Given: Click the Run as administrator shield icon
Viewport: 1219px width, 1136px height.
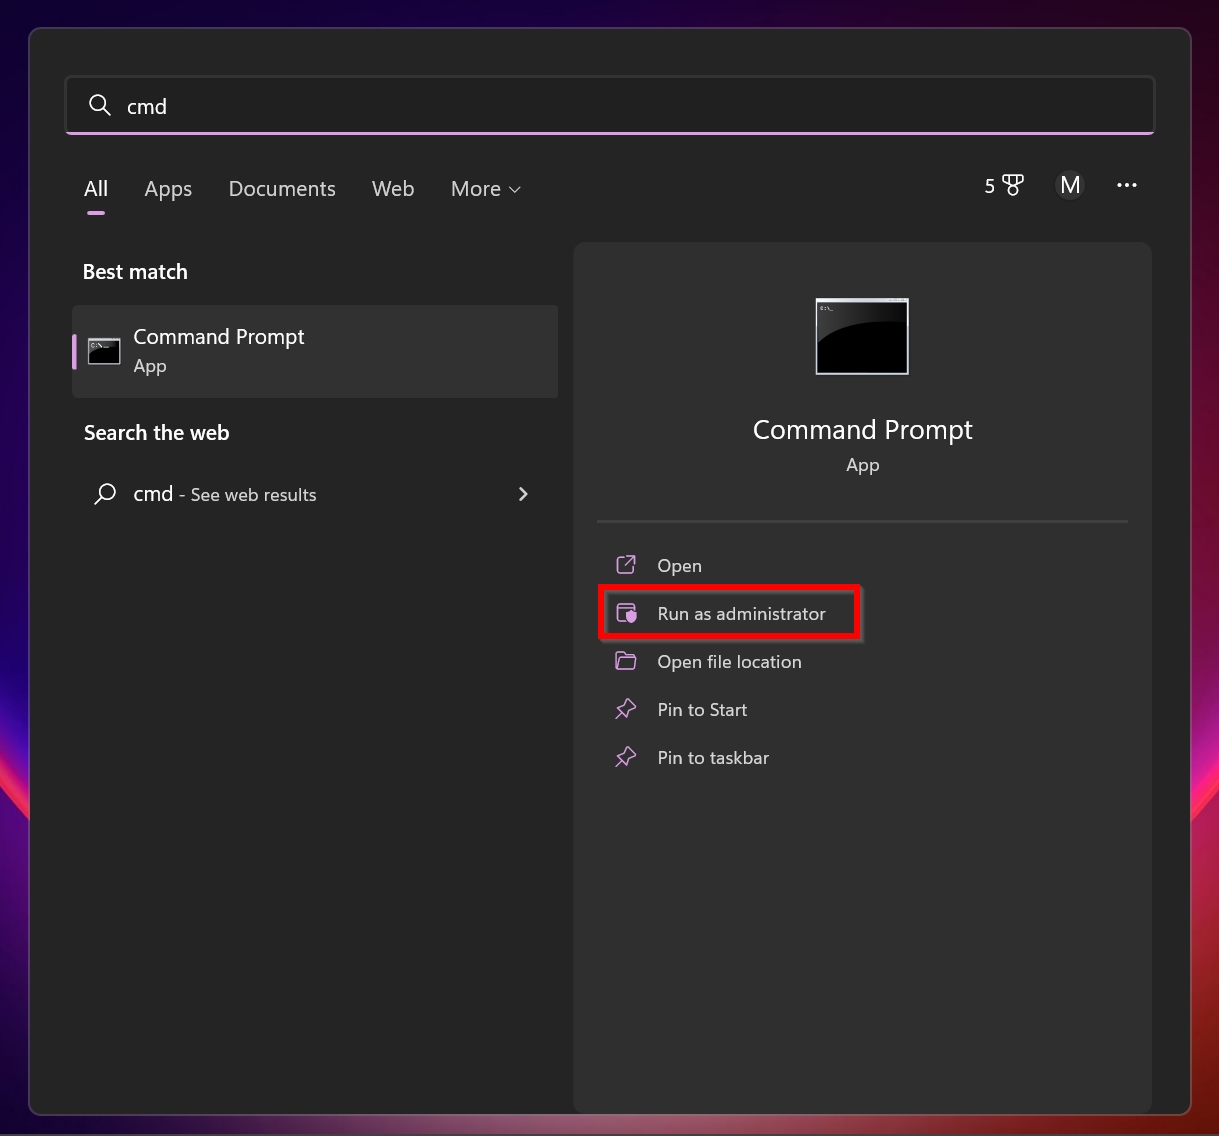Looking at the screenshot, I should pyautogui.click(x=626, y=613).
